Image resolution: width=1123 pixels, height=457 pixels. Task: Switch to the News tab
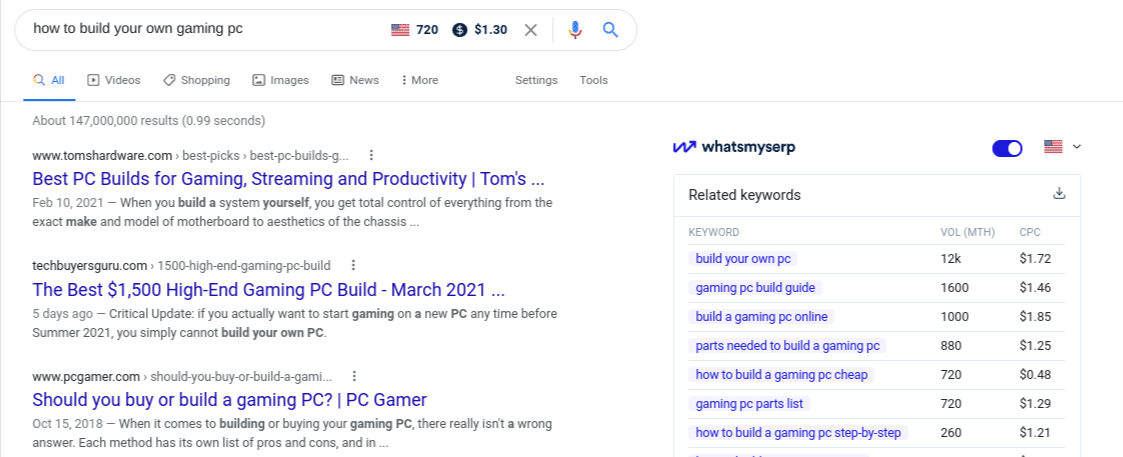(x=355, y=80)
